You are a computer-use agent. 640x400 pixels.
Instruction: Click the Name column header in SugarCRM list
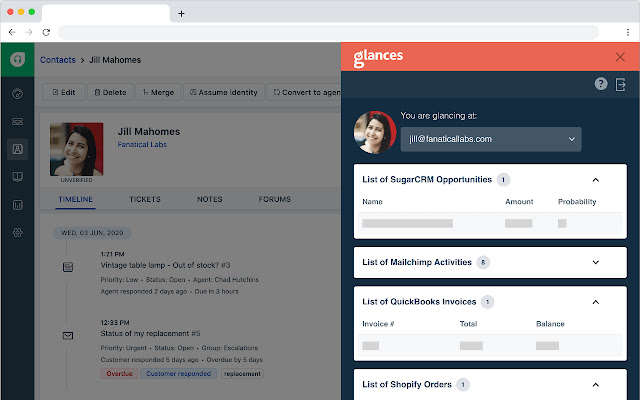click(x=372, y=202)
